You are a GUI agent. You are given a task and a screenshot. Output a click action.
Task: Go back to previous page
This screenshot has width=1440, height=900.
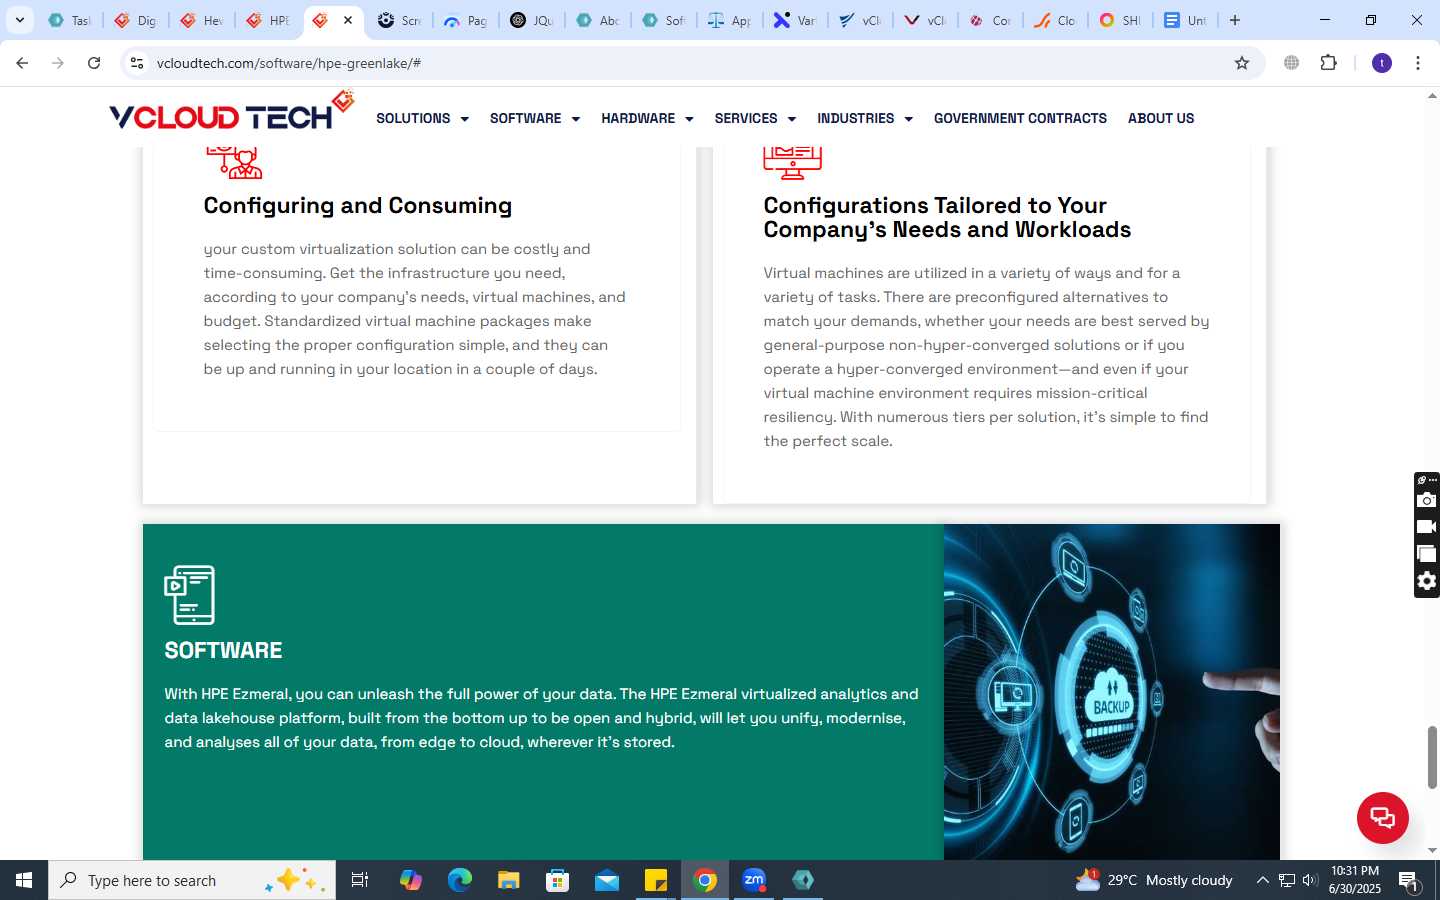(x=22, y=63)
